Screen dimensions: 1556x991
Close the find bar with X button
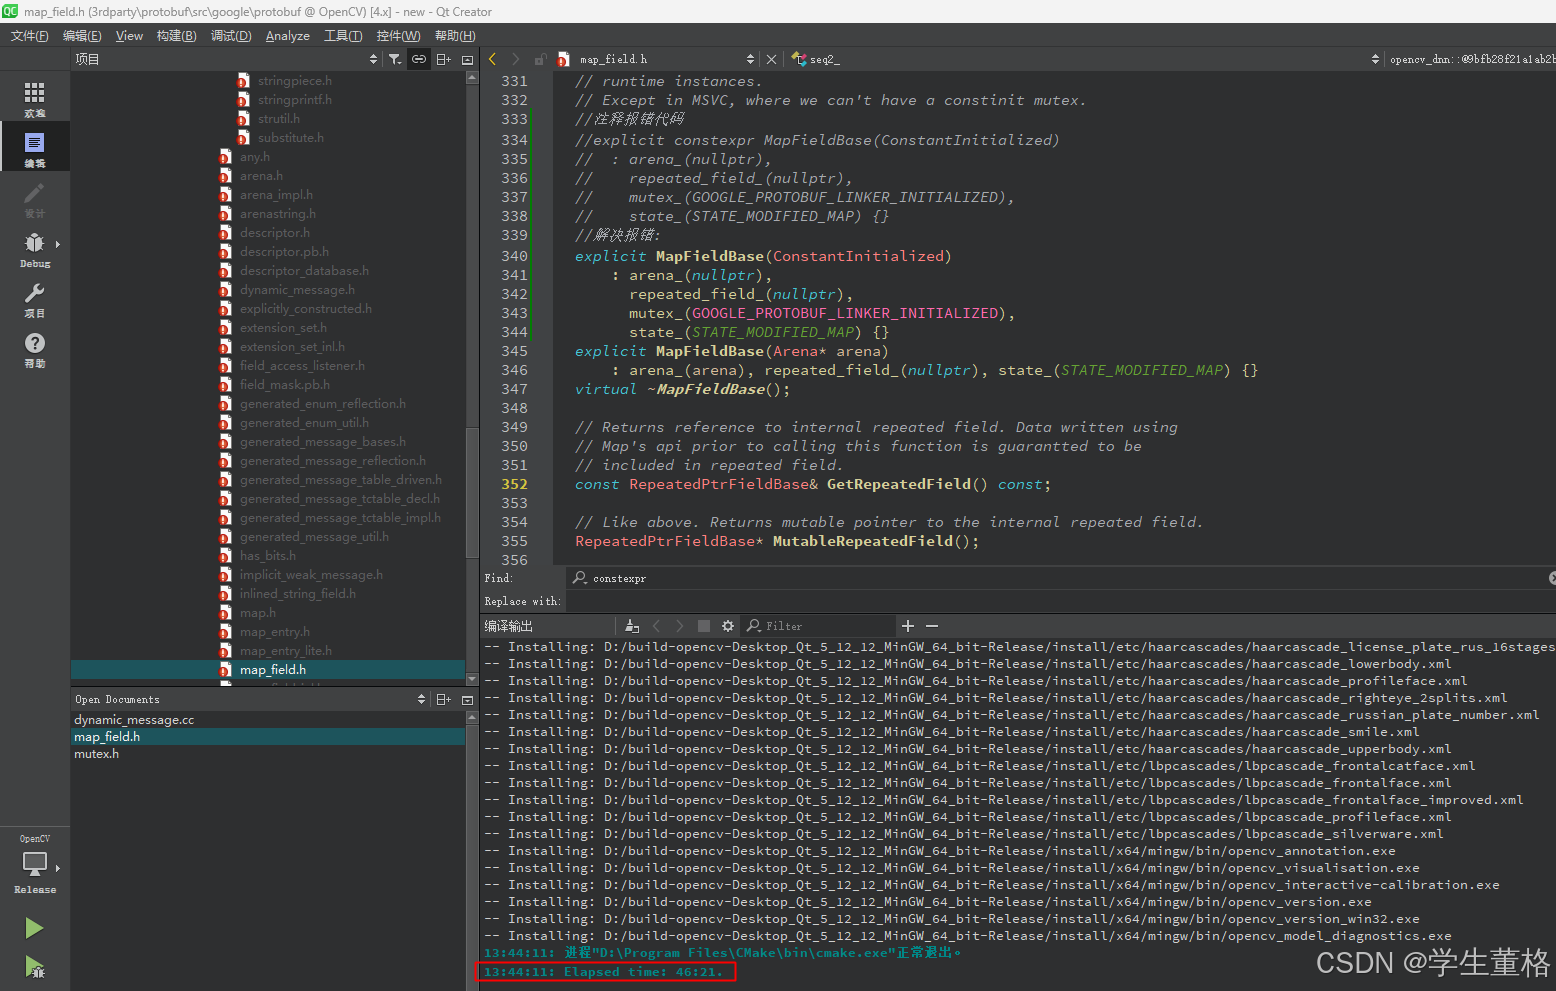(1552, 578)
